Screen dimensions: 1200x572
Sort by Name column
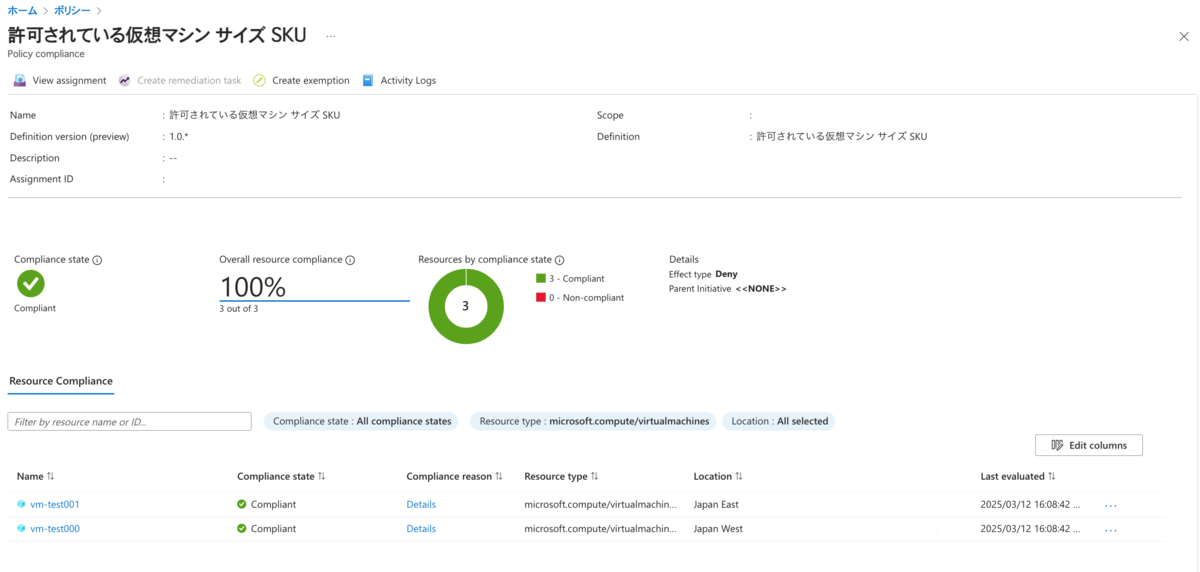pos(36,476)
